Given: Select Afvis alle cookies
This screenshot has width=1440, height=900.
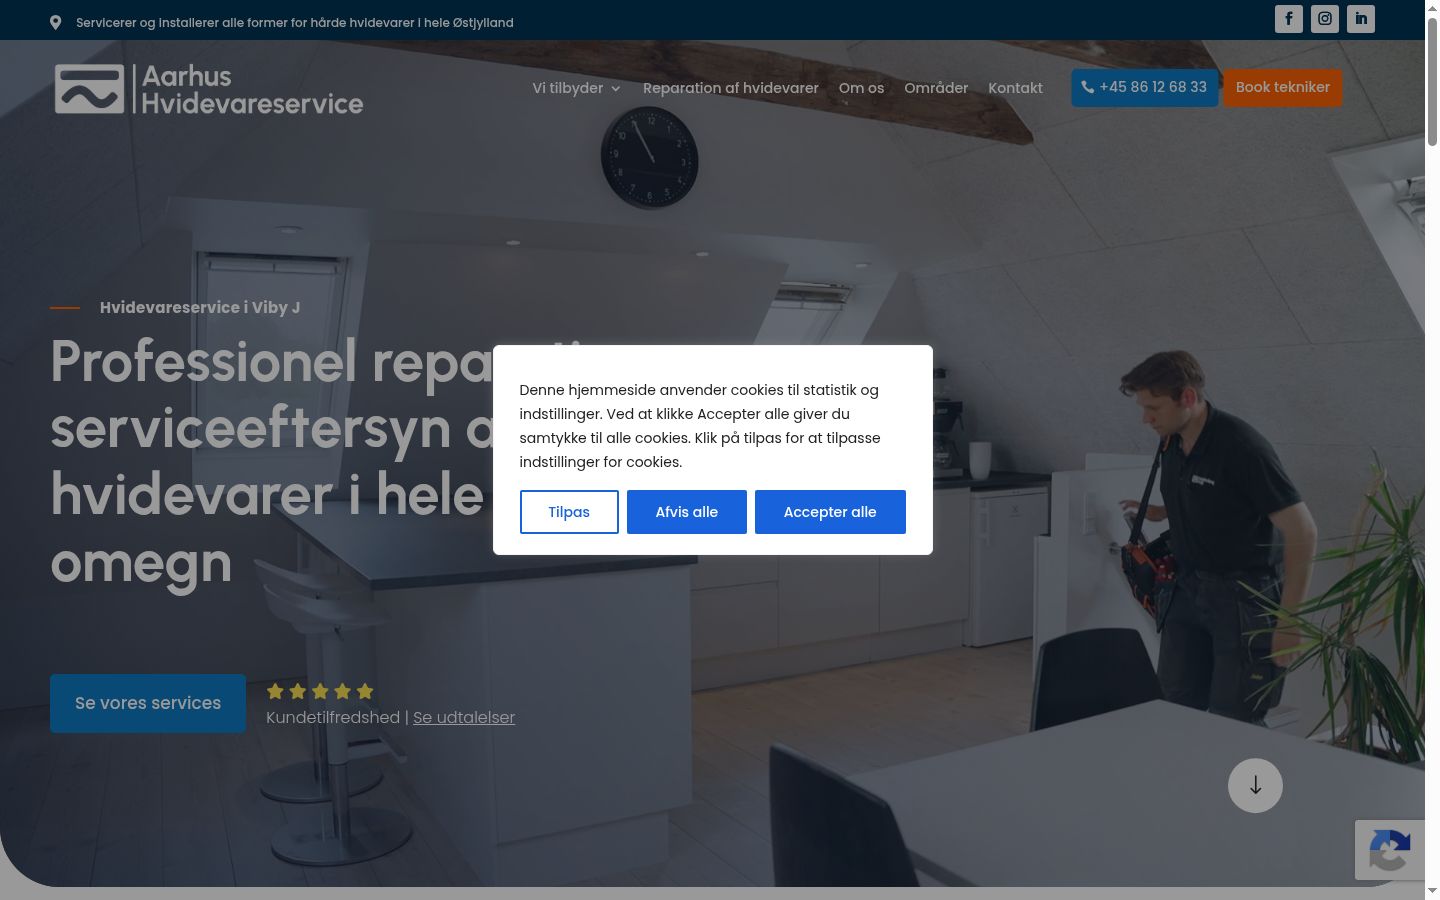Looking at the screenshot, I should (x=687, y=512).
